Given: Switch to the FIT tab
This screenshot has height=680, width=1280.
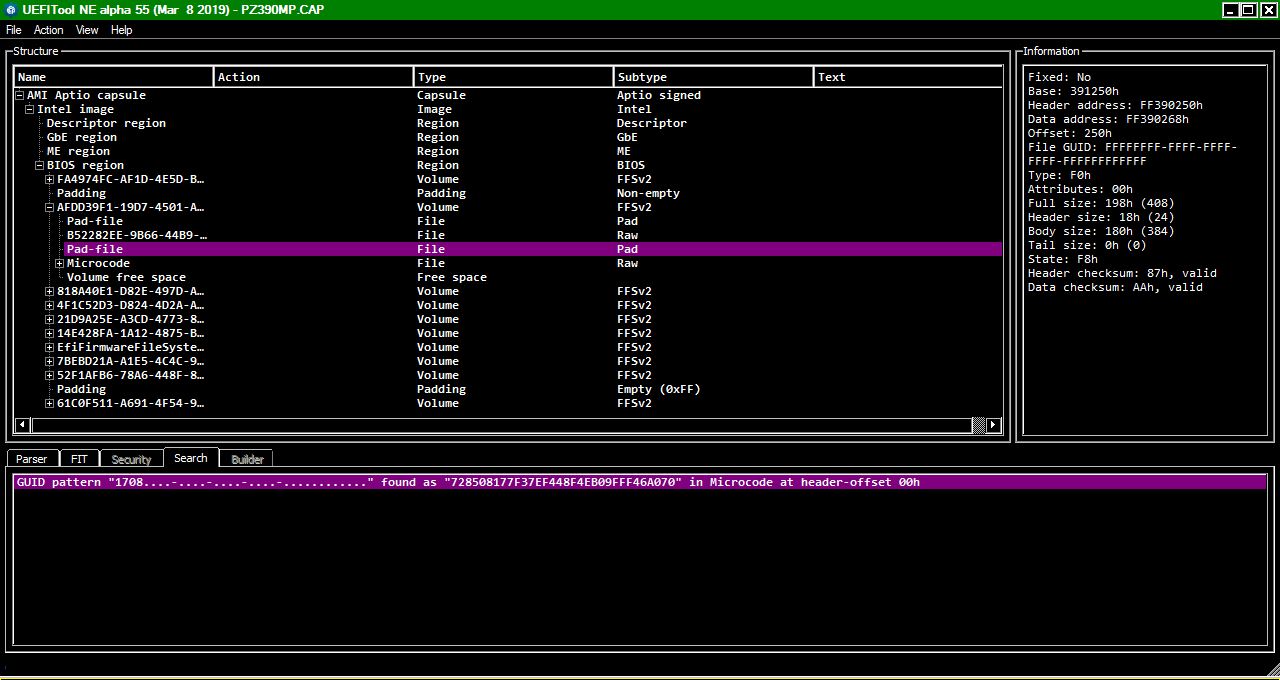Looking at the screenshot, I should coord(79,459).
